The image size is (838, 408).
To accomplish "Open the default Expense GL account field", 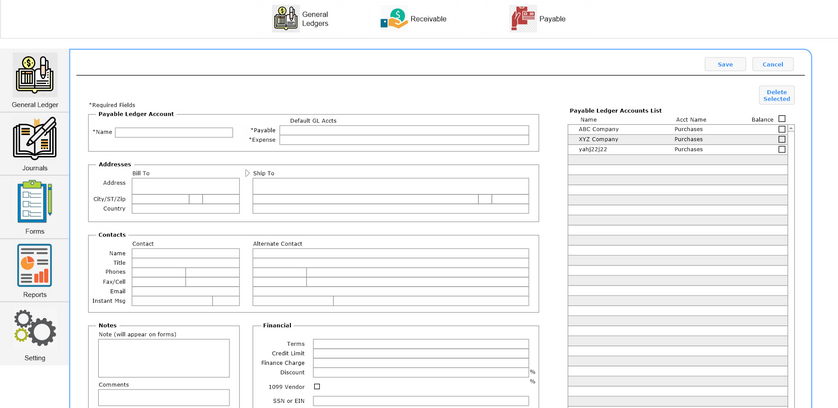I will coord(403,141).
